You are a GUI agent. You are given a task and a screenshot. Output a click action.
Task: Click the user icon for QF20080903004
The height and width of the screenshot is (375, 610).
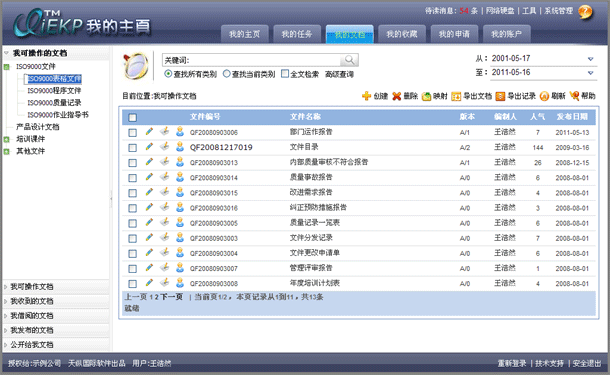pos(180,253)
